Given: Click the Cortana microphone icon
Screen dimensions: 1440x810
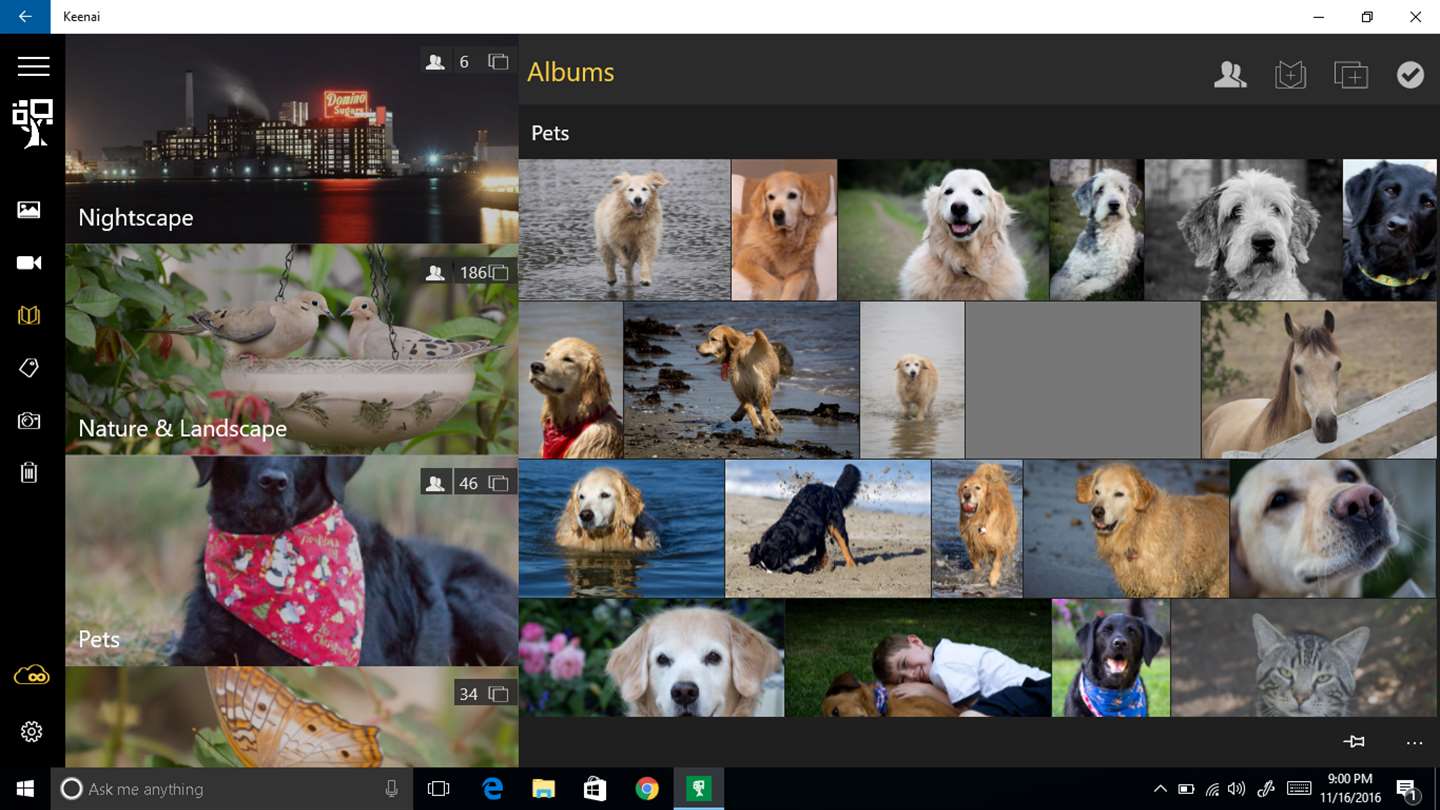Looking at the screenshot, I should click(x=391, y=789).
